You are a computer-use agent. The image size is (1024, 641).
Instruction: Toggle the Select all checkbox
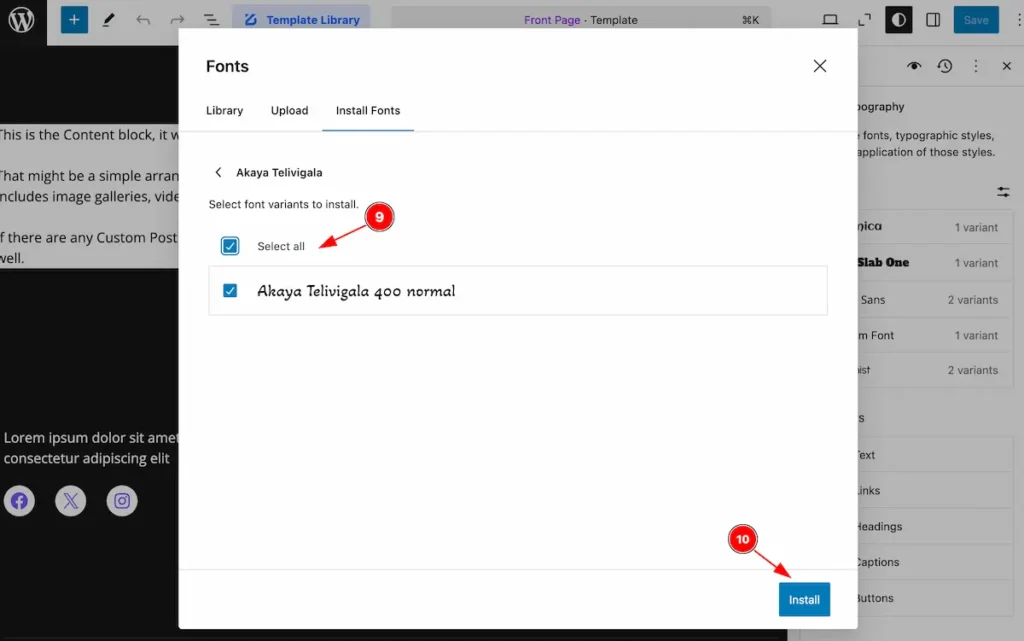(230, 246)
